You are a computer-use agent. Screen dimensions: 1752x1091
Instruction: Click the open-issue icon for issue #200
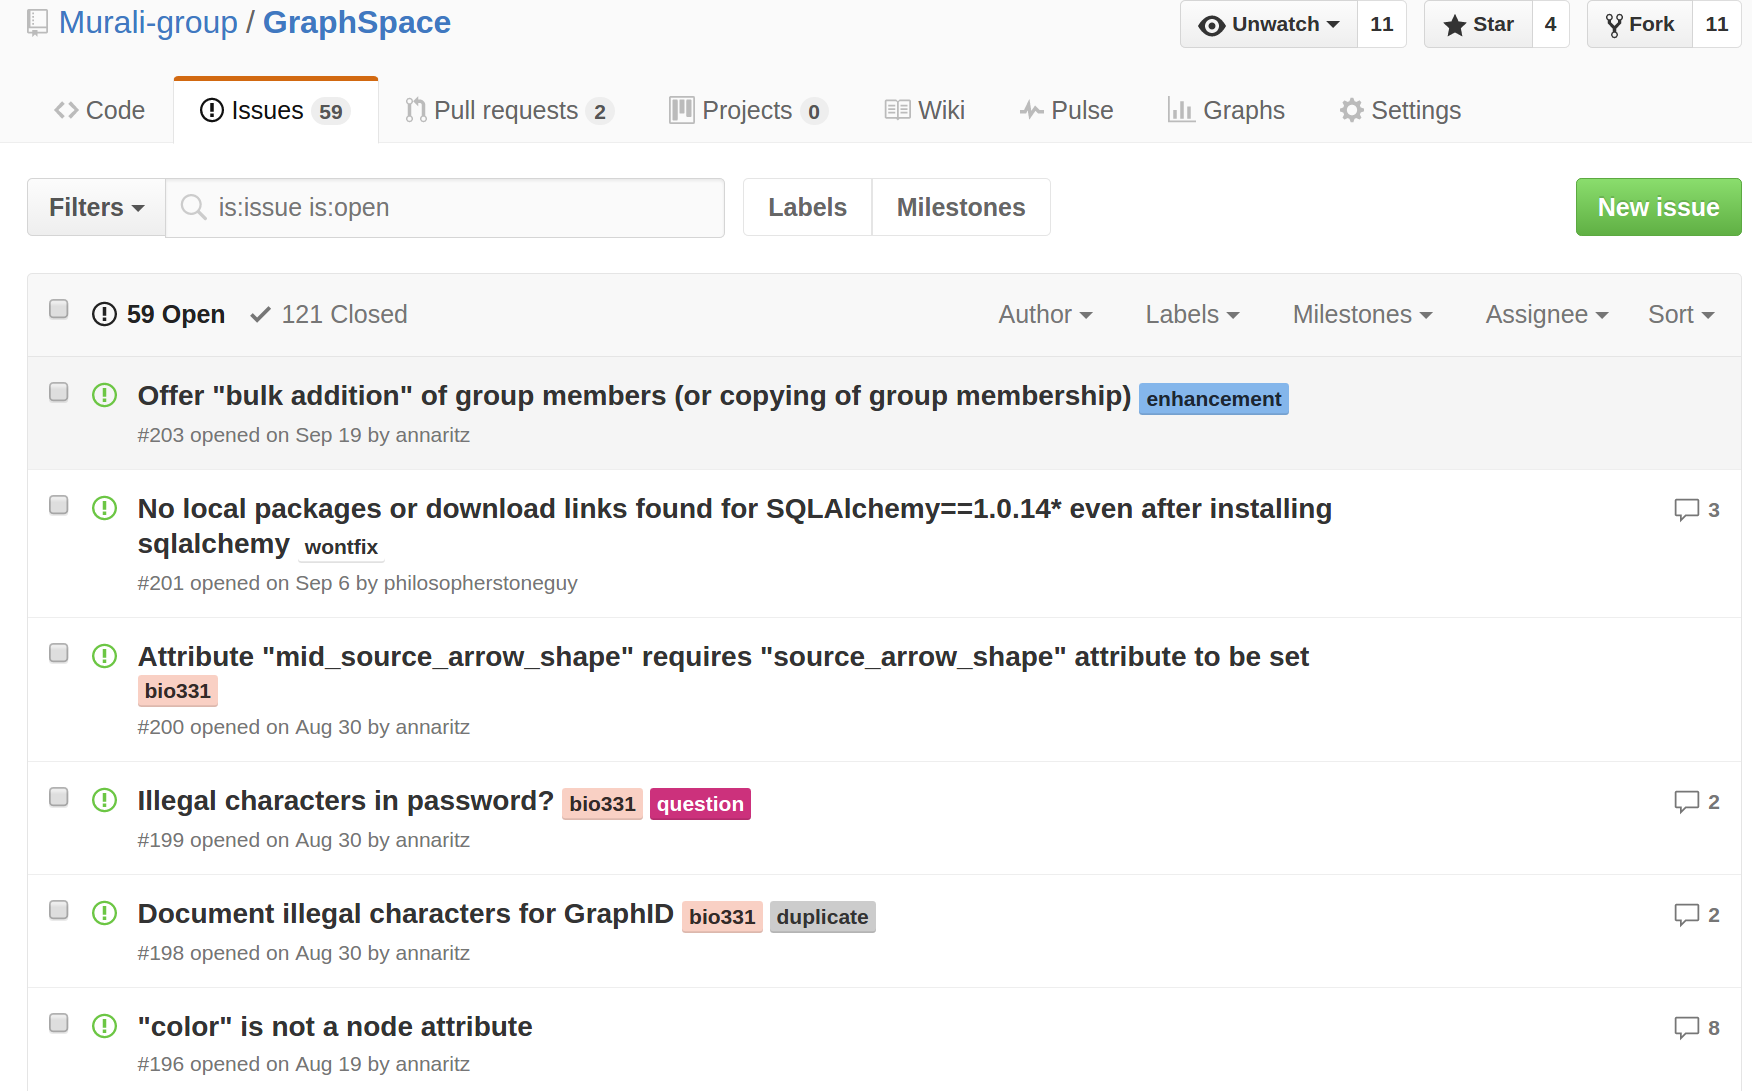tap(104, 656)
